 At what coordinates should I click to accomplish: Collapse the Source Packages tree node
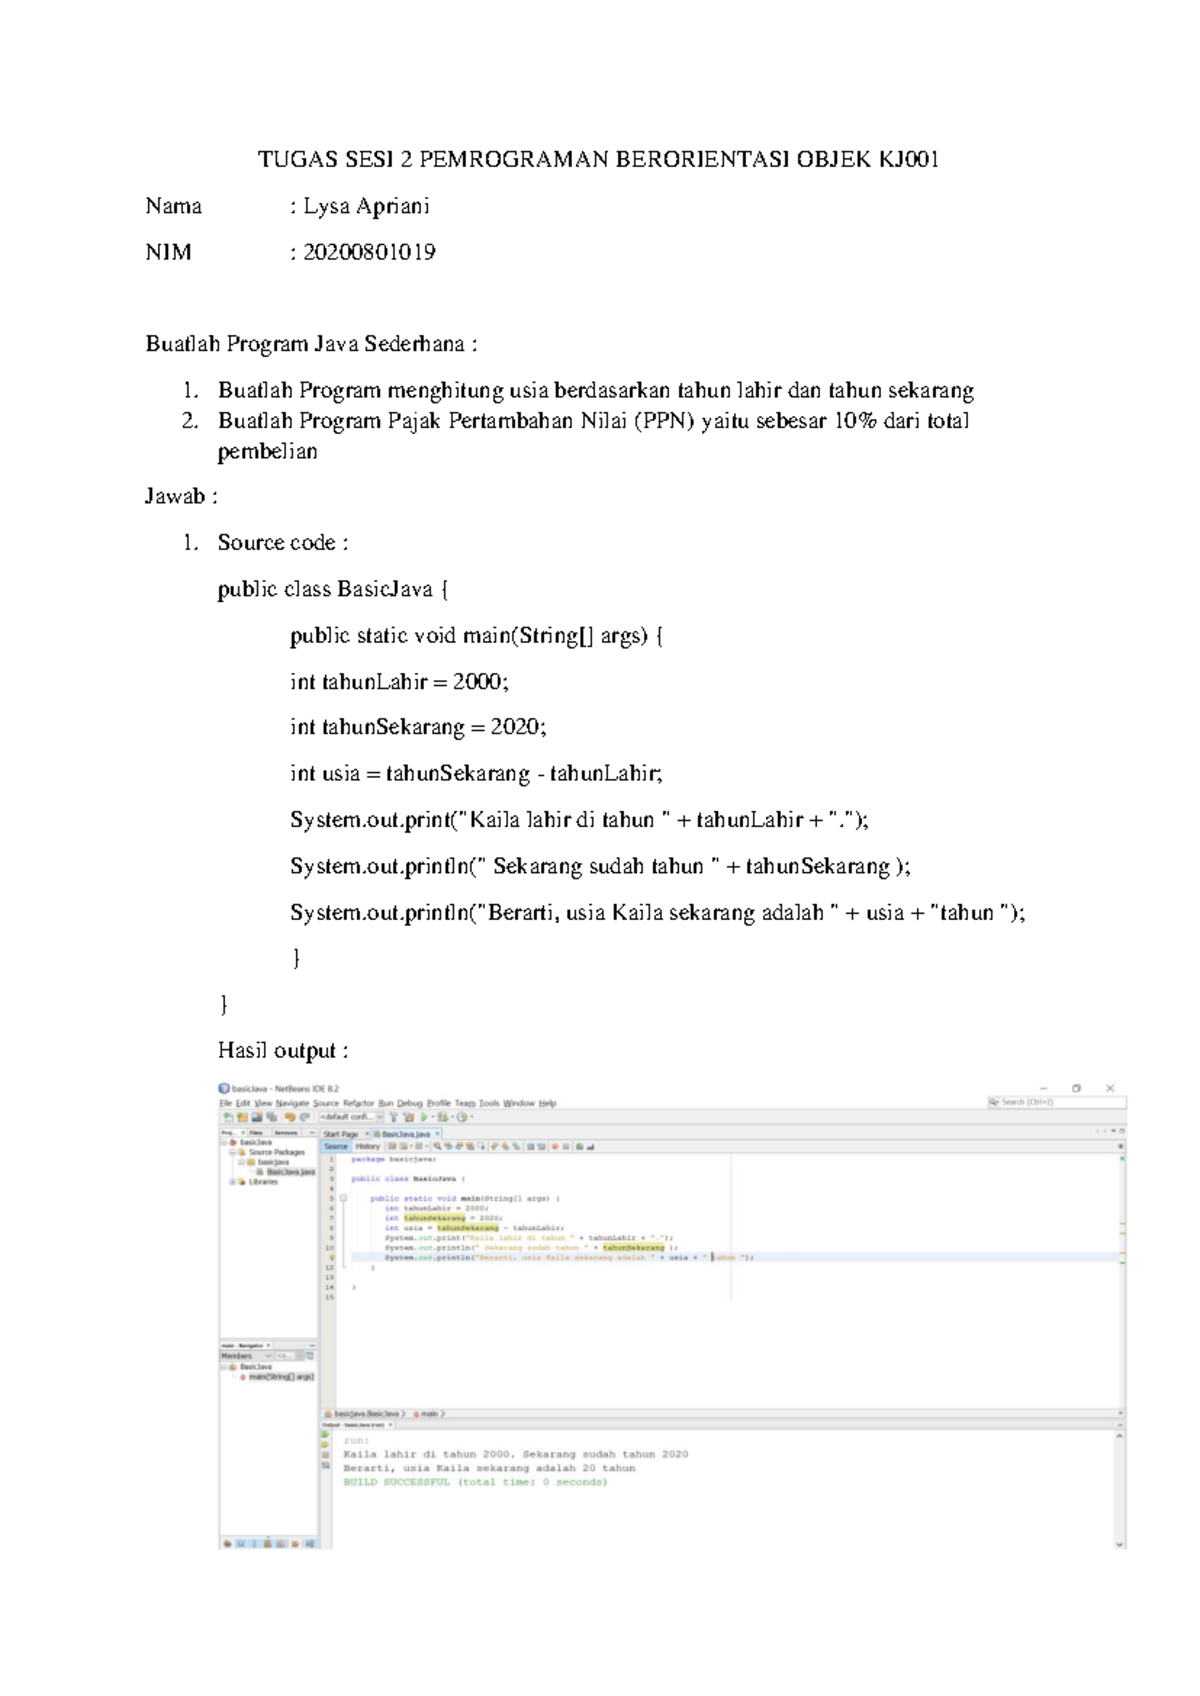click(232, 1152)
